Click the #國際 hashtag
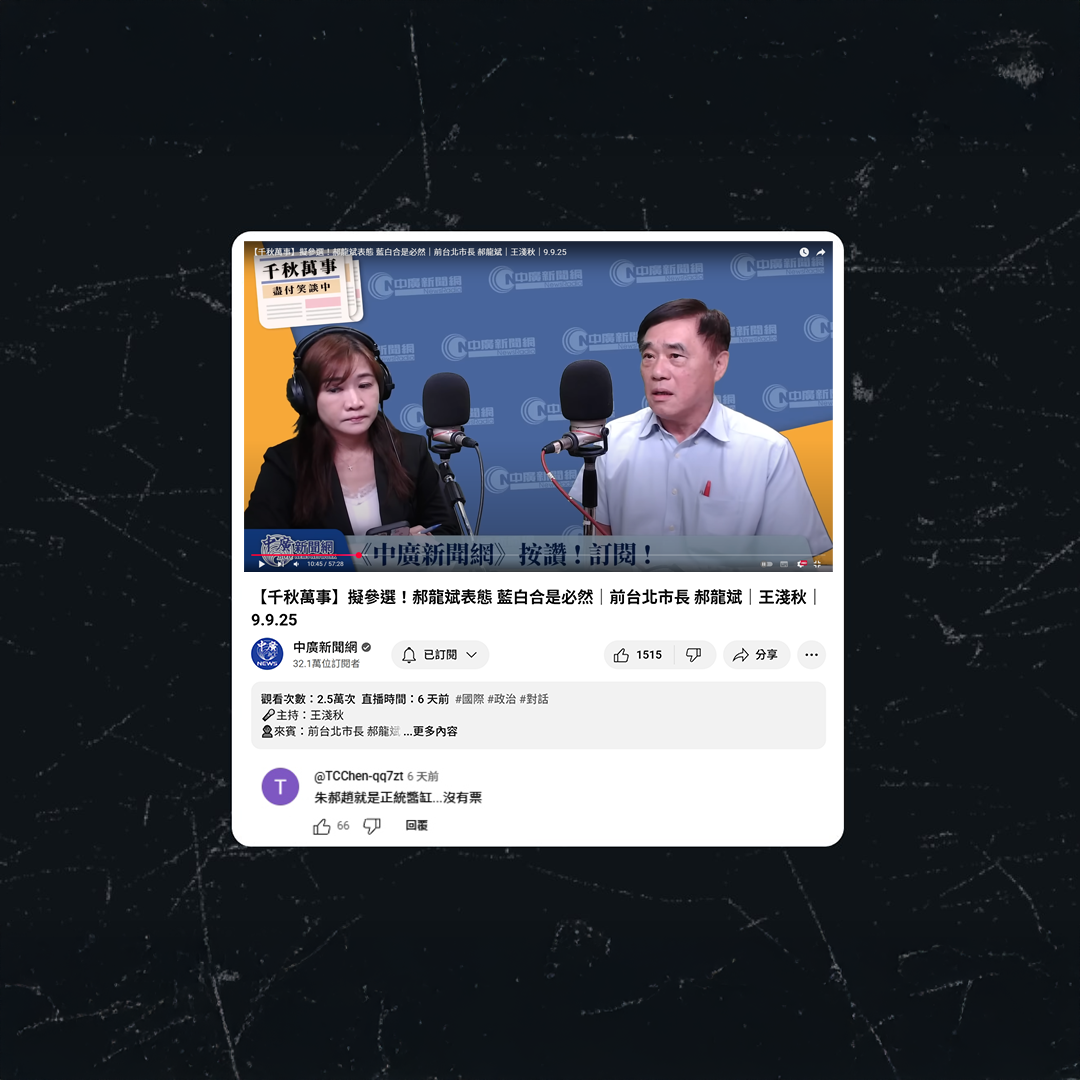The height and width of the screenshot is (1080, 1080). point(470,698)
